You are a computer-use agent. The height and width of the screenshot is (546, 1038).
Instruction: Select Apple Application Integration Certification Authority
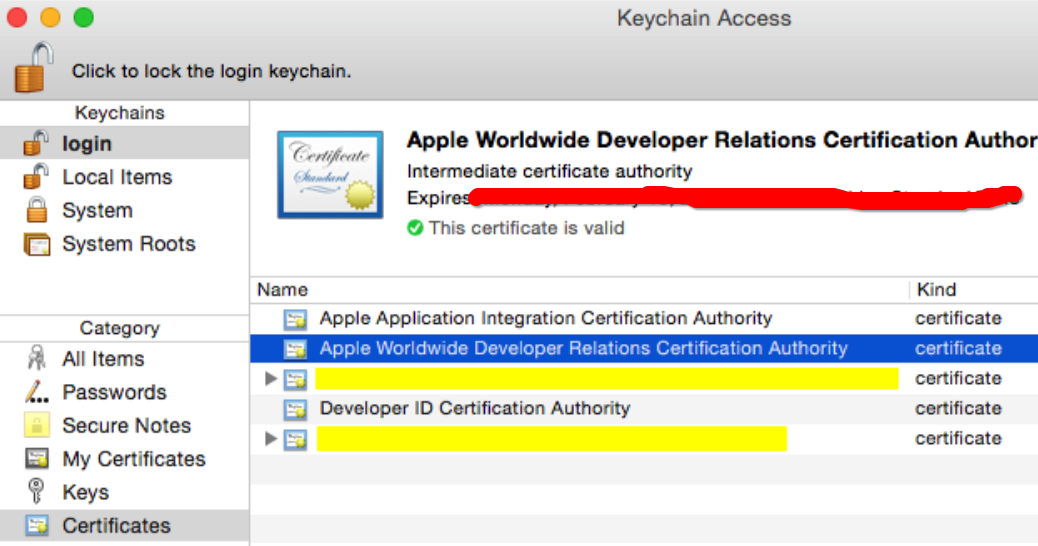click(x=545, y=319)
